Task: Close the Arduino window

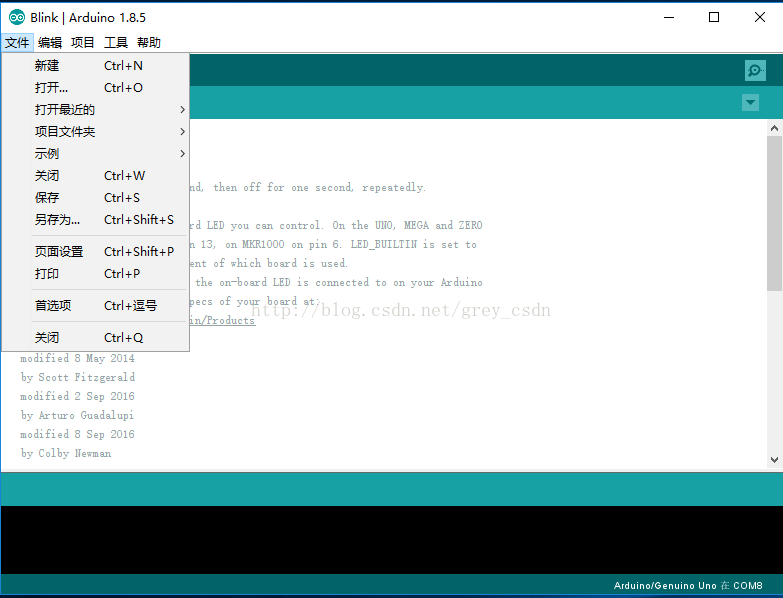Action: pos(760,17)
